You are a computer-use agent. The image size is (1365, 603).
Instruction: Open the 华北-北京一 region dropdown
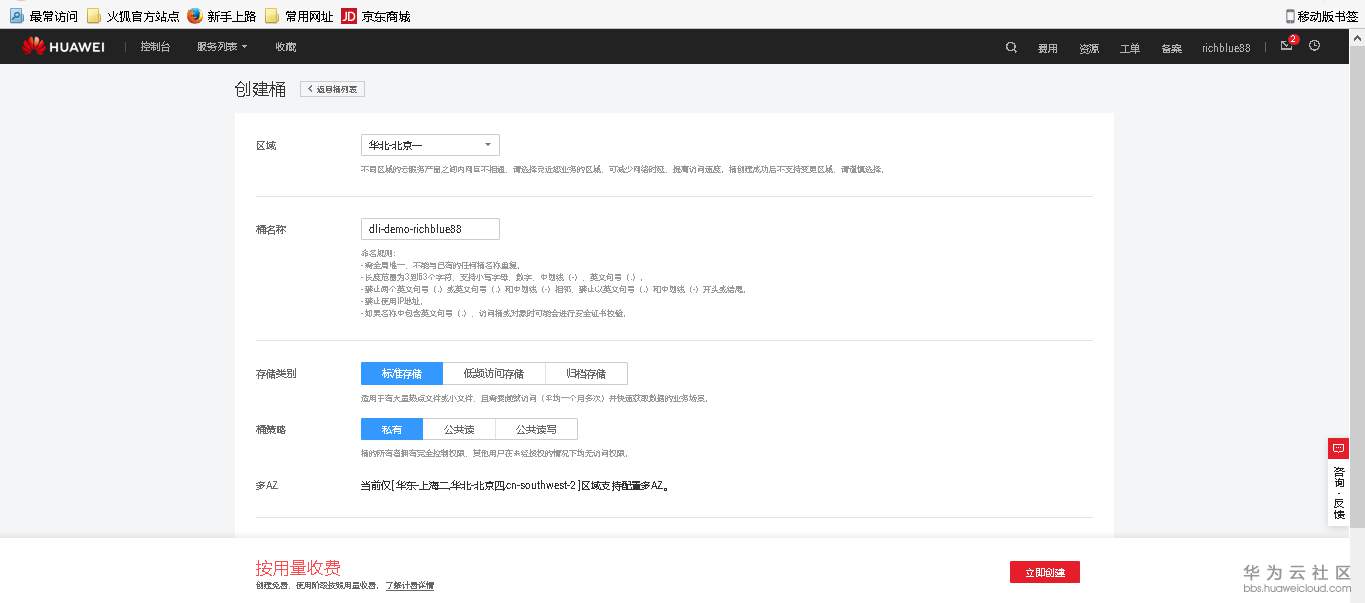429,144
